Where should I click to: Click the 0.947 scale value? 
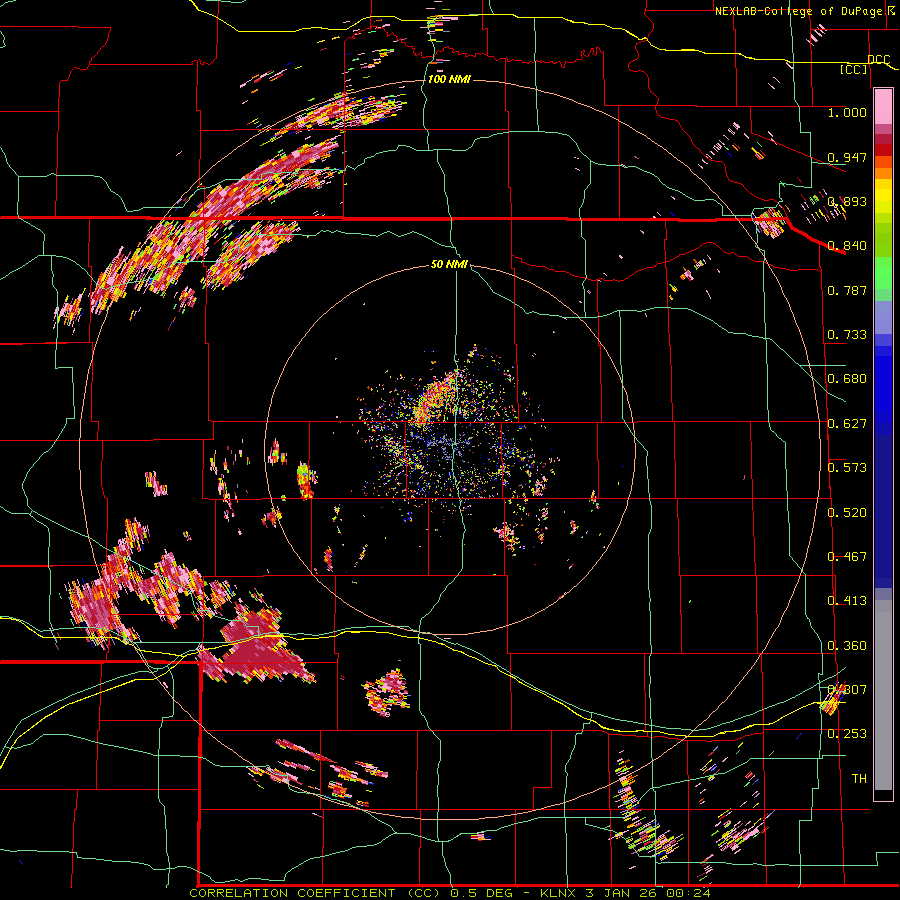(x=847, y=157)
